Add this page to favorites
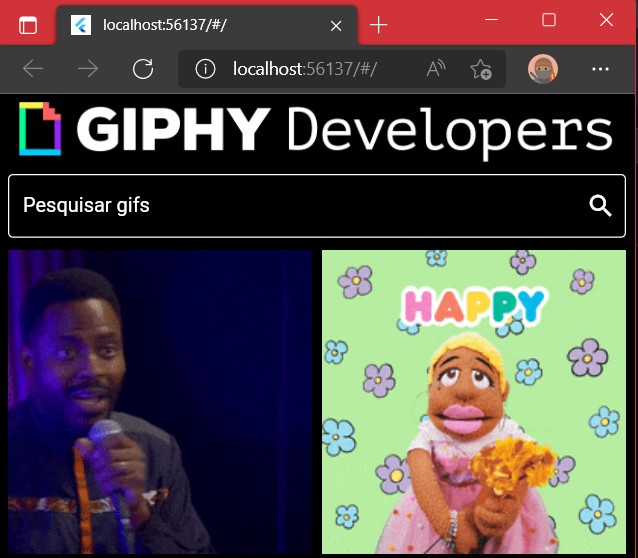 coord(481,69)
